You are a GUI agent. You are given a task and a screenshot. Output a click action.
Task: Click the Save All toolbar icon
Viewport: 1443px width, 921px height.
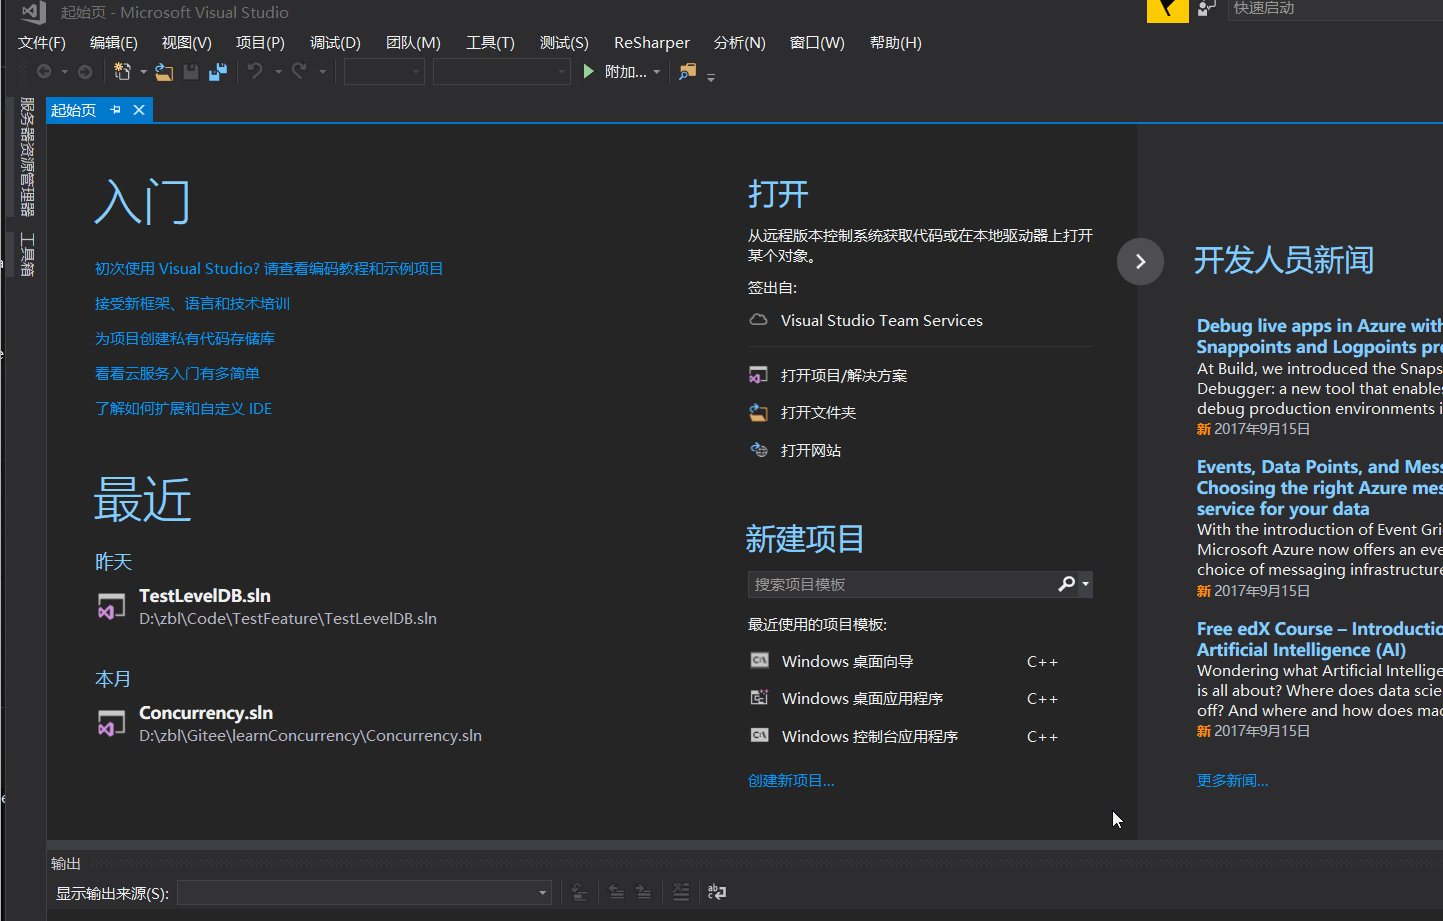(x=218, y=71)
